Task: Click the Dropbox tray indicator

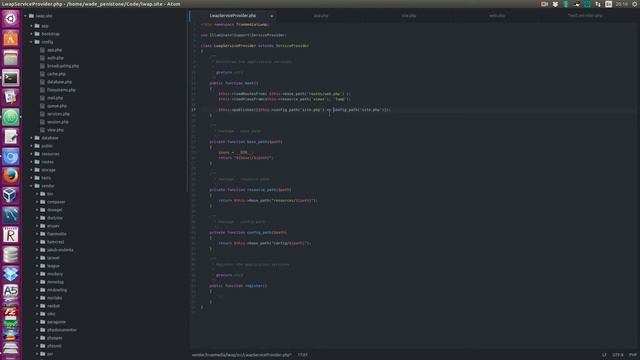Action: (555, 4)
